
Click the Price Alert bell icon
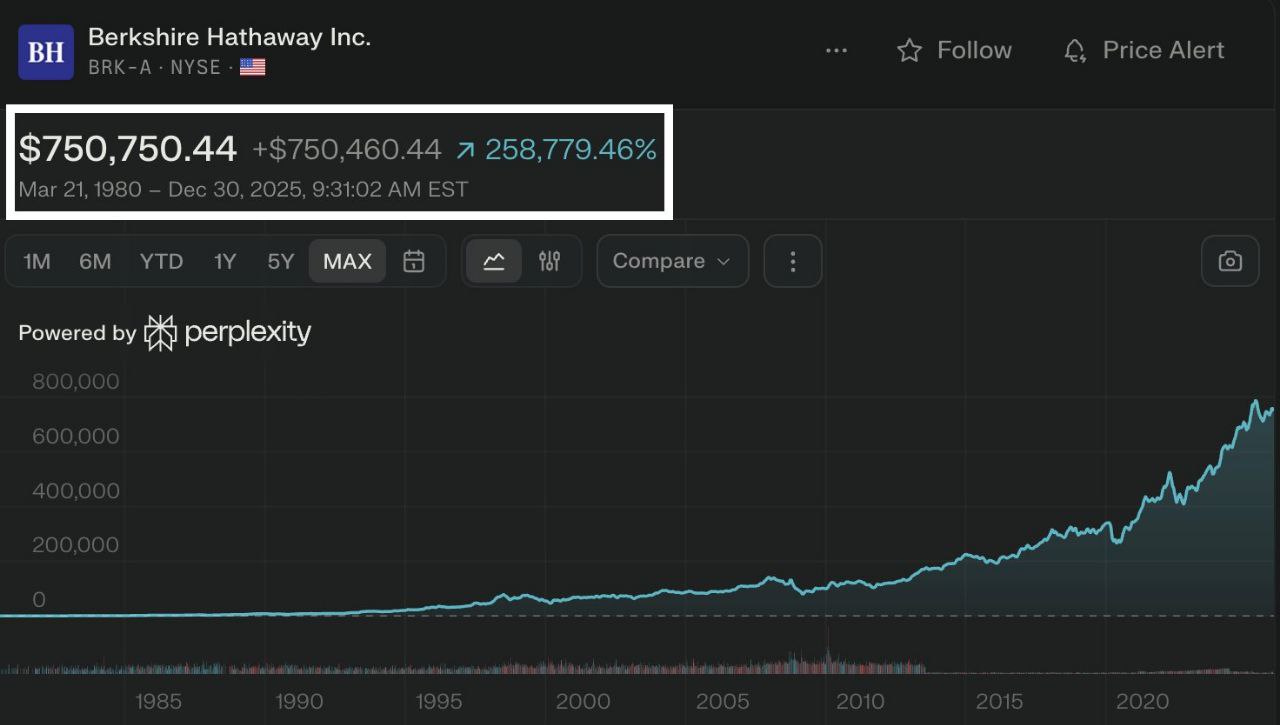coord(1074,50)
